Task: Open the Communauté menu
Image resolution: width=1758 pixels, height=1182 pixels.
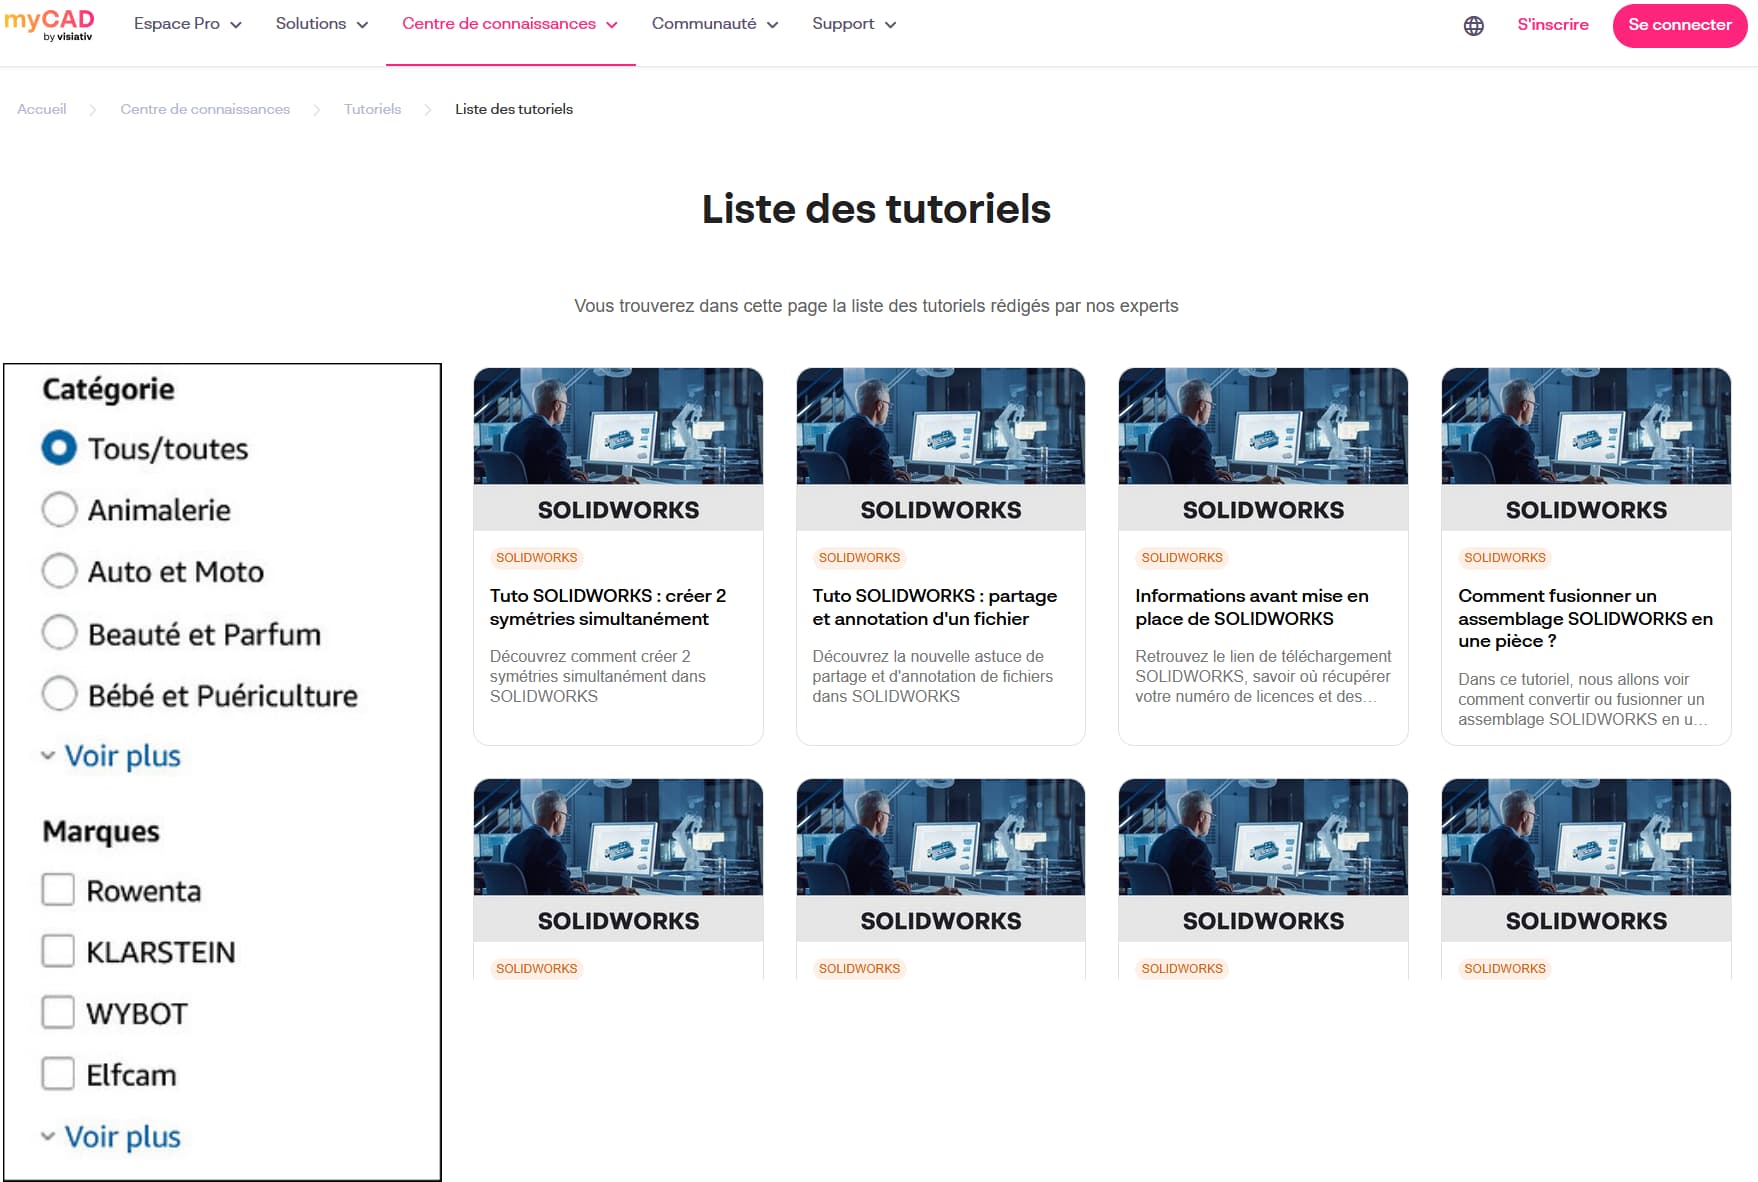Action: (714, 24)
